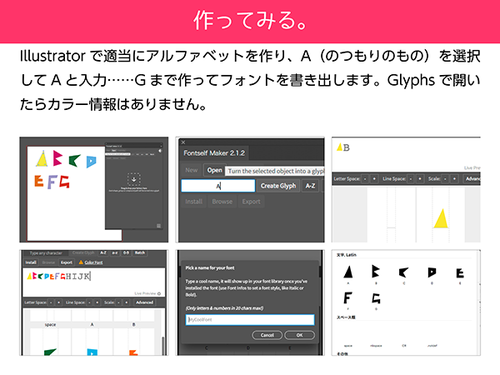Select the magenta B shape on the artboard
The width and height of the screenshot is (500, 375).
coord(58,158)
